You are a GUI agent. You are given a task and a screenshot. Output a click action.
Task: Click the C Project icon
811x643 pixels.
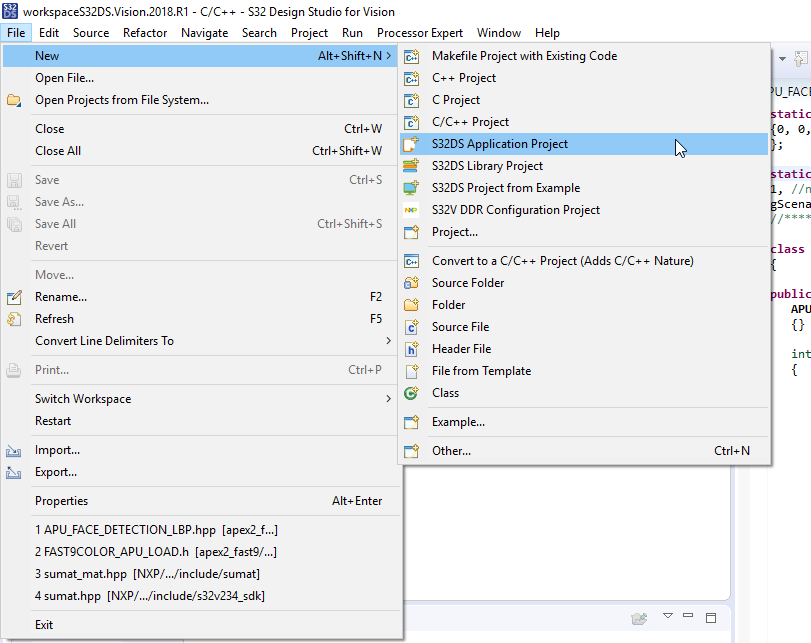(x=411, y=100)
